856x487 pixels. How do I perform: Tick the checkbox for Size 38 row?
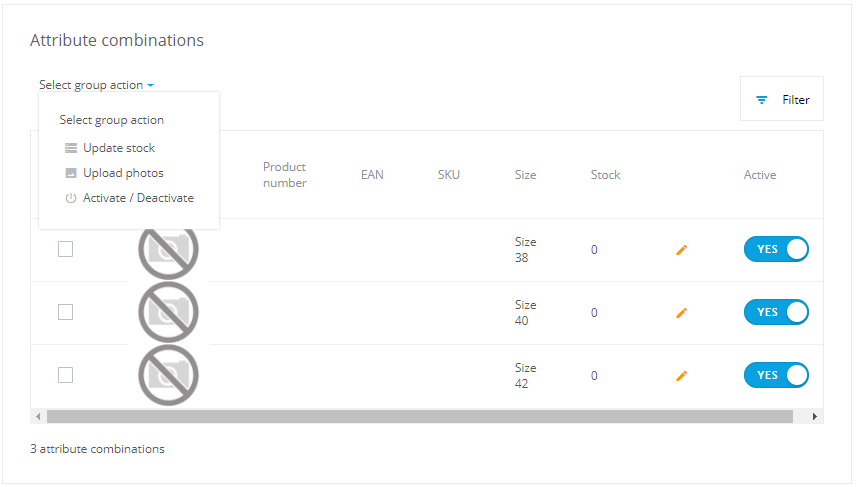point(65,249)
